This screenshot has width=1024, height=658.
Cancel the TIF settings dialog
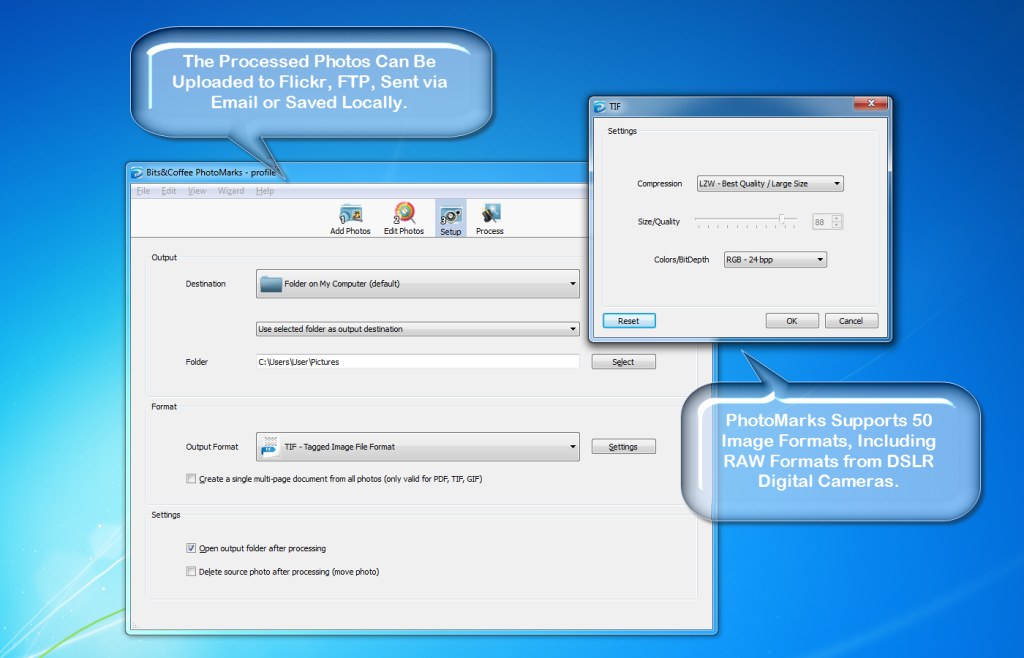coord(851,321)
